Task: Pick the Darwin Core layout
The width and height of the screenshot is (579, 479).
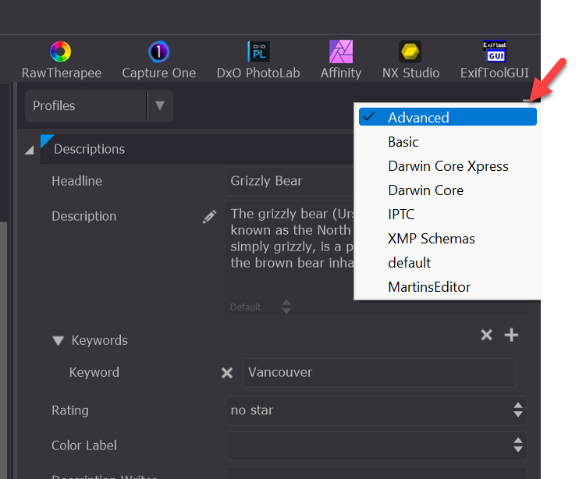Action: 448,190
